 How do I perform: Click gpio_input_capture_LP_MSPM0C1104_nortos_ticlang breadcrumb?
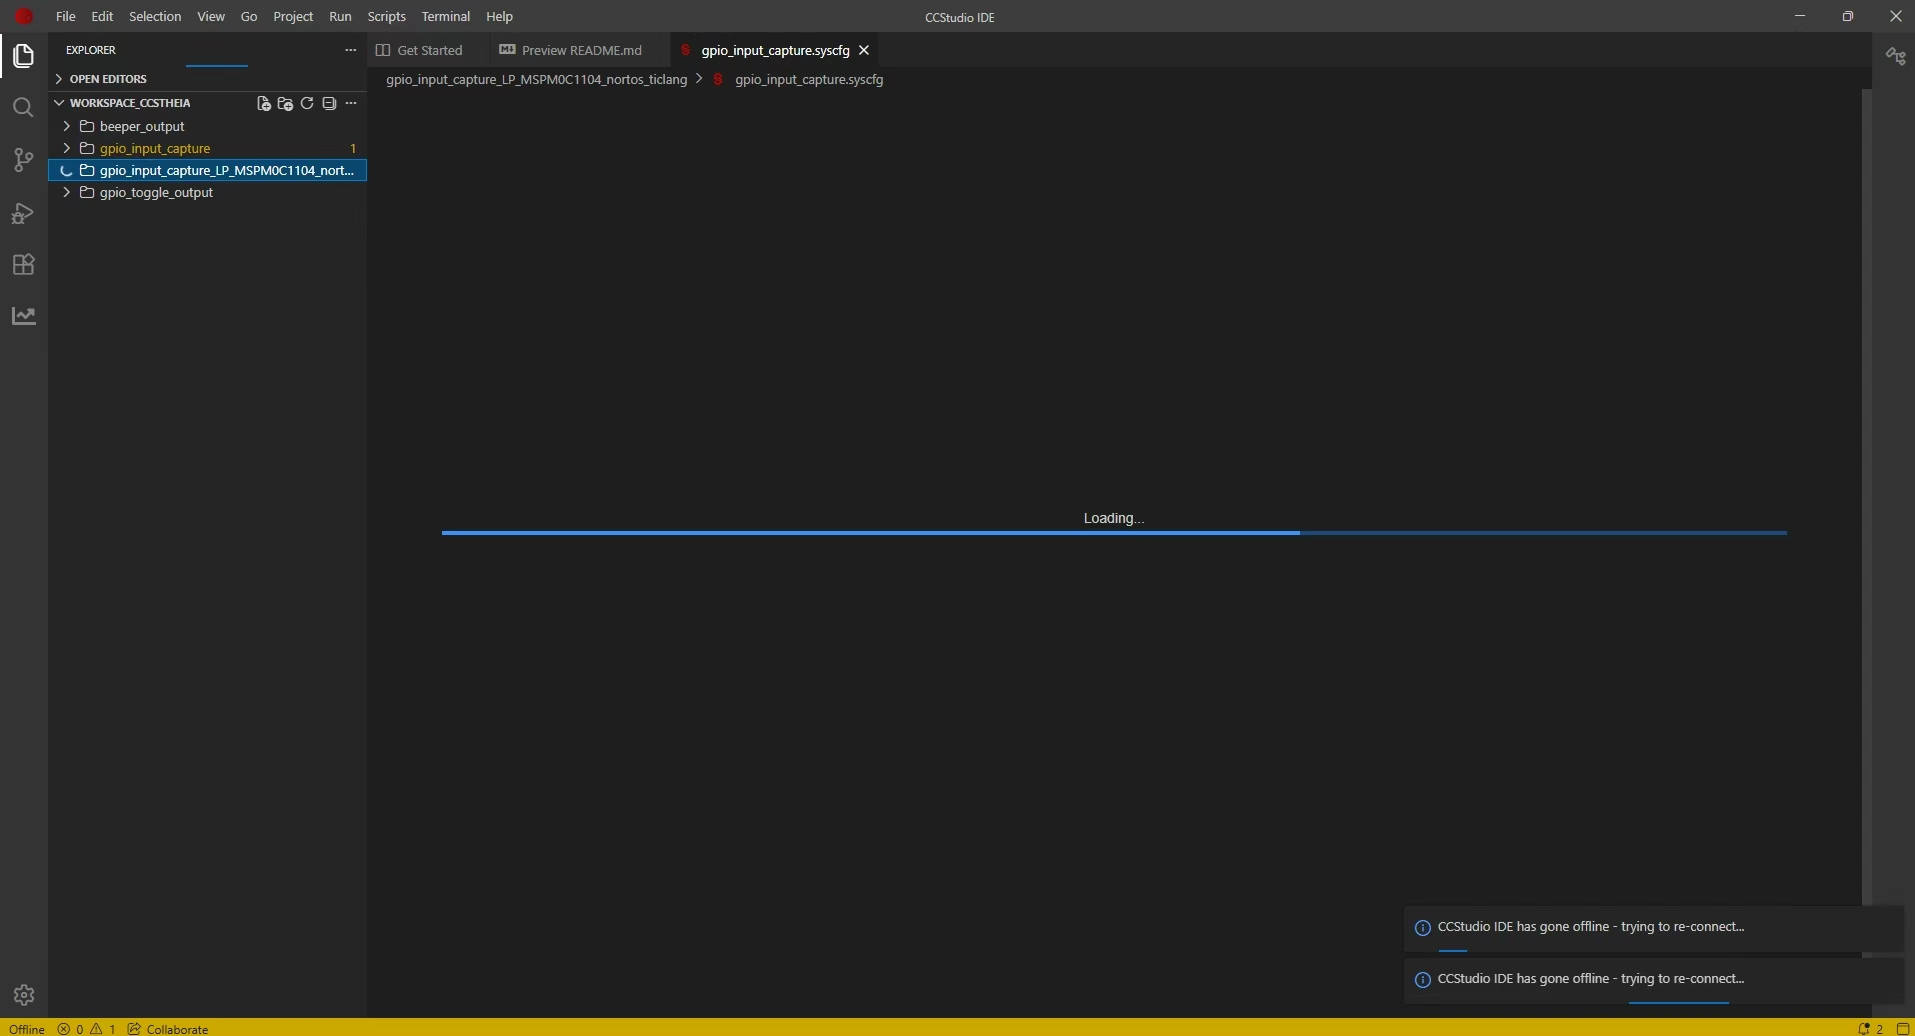tap(537, 79)
